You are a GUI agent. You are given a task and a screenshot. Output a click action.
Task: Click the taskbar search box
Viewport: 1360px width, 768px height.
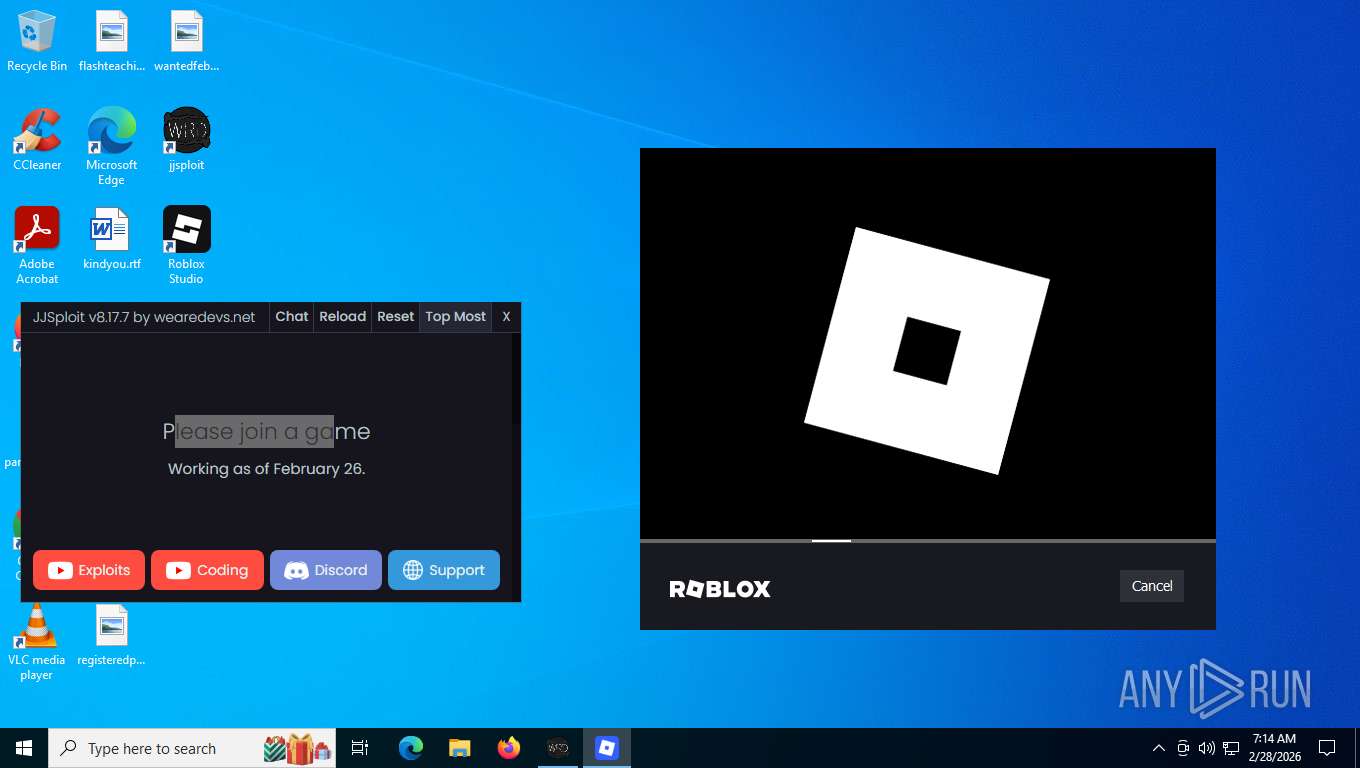pyautogui.click(x=192, y=748)
